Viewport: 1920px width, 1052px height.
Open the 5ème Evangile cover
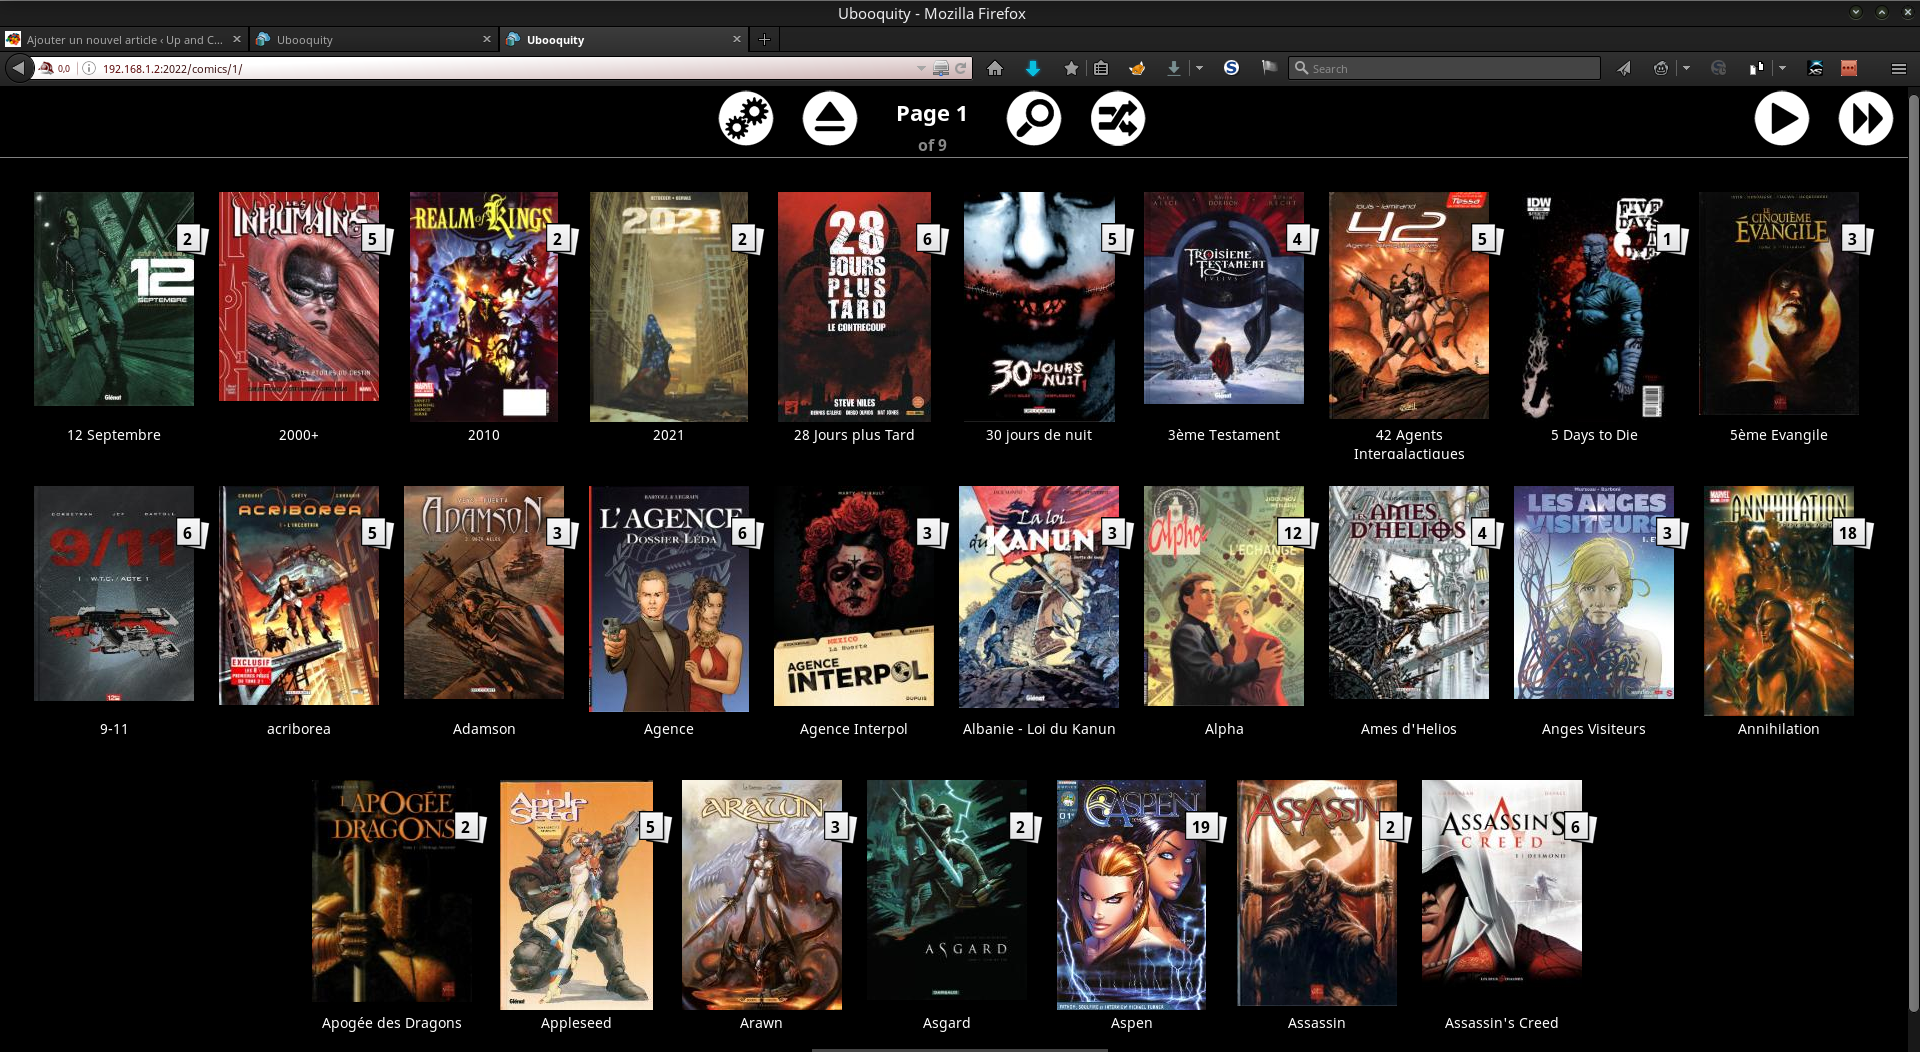pyautogui.click(x=1779, y=303)
